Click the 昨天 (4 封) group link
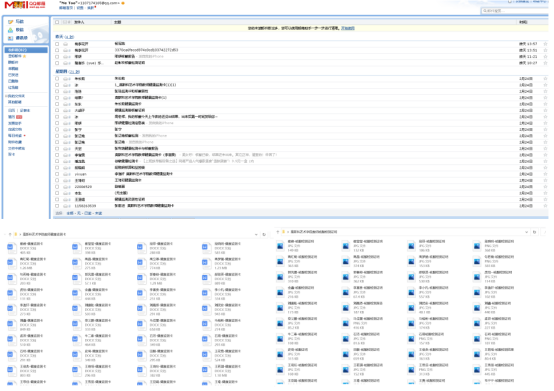 [65, 37]
